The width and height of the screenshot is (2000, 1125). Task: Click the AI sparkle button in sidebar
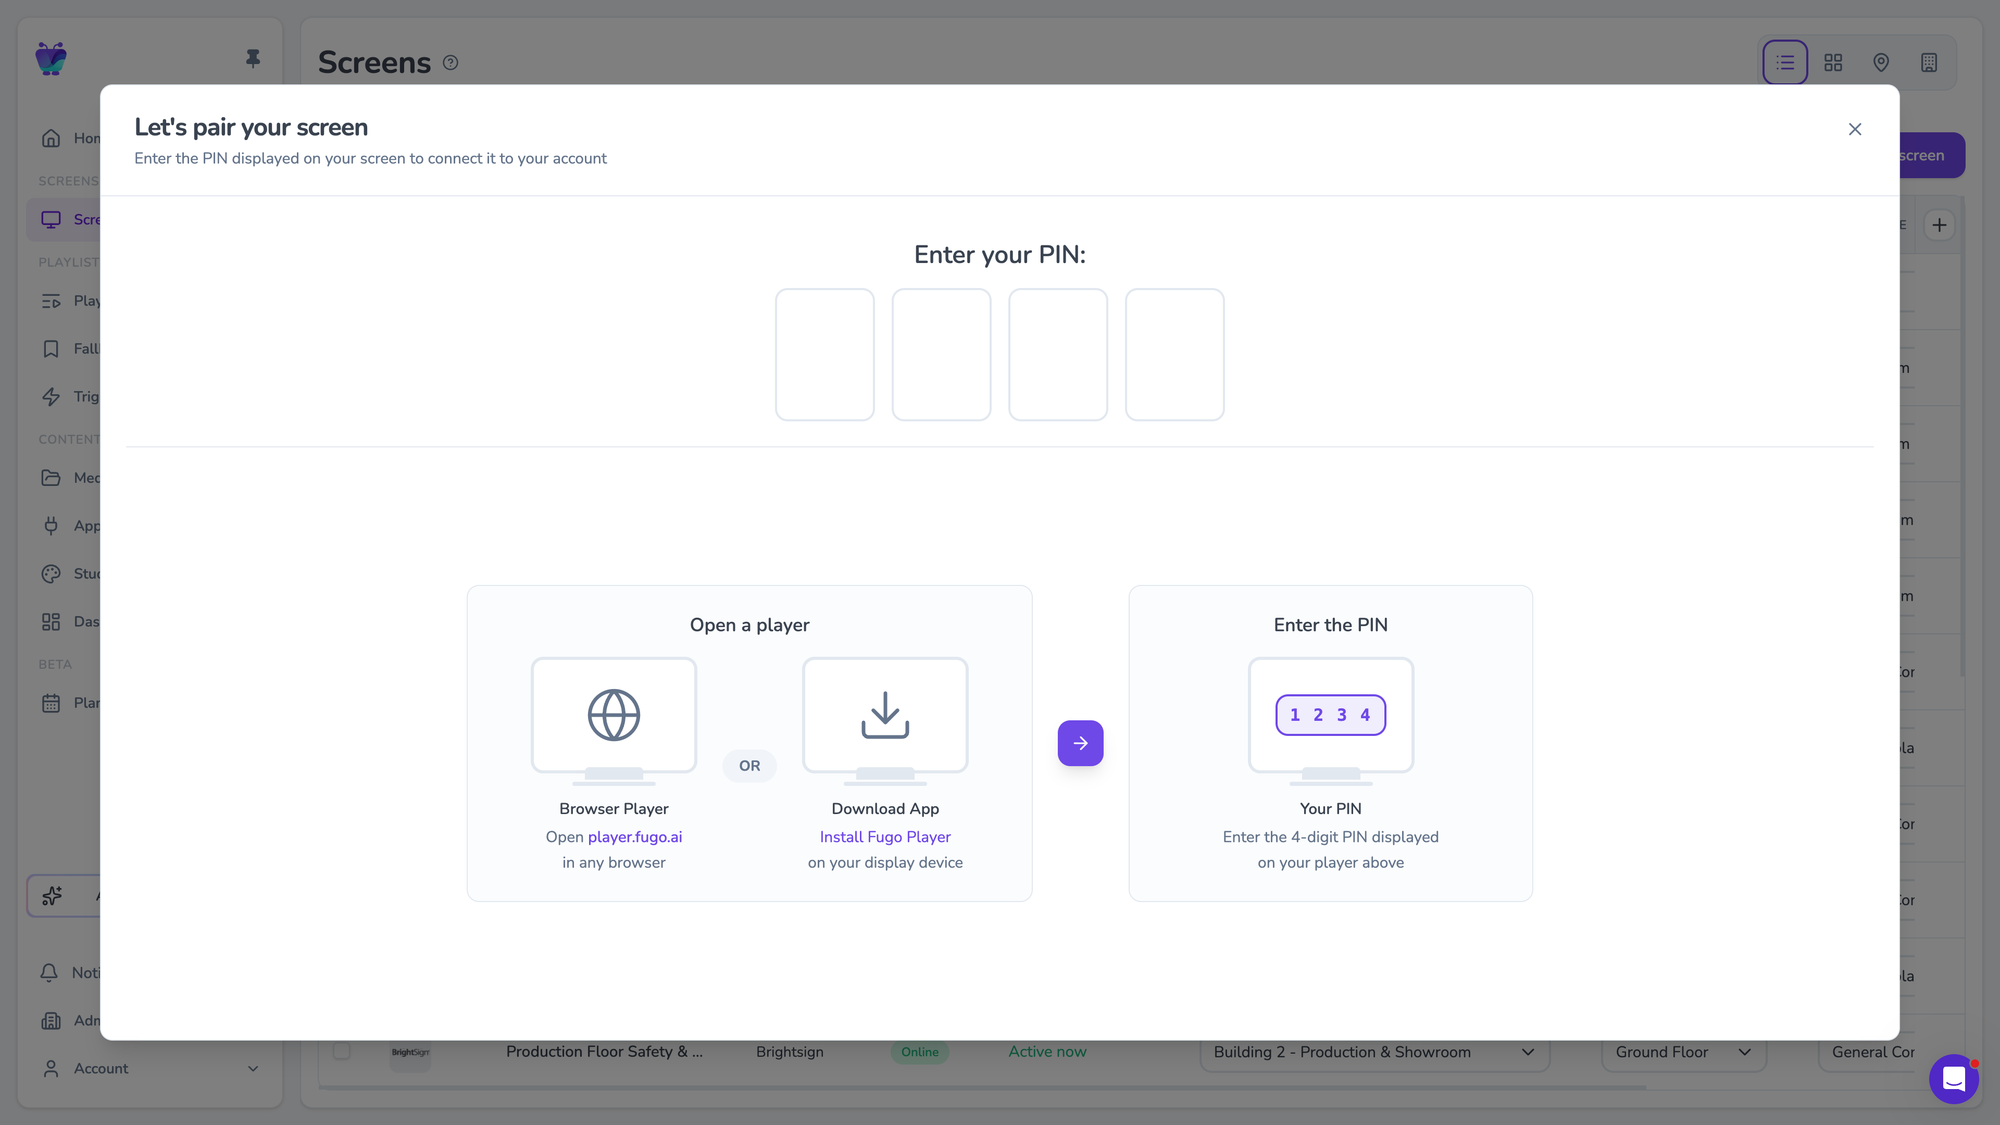click(63, 896)
